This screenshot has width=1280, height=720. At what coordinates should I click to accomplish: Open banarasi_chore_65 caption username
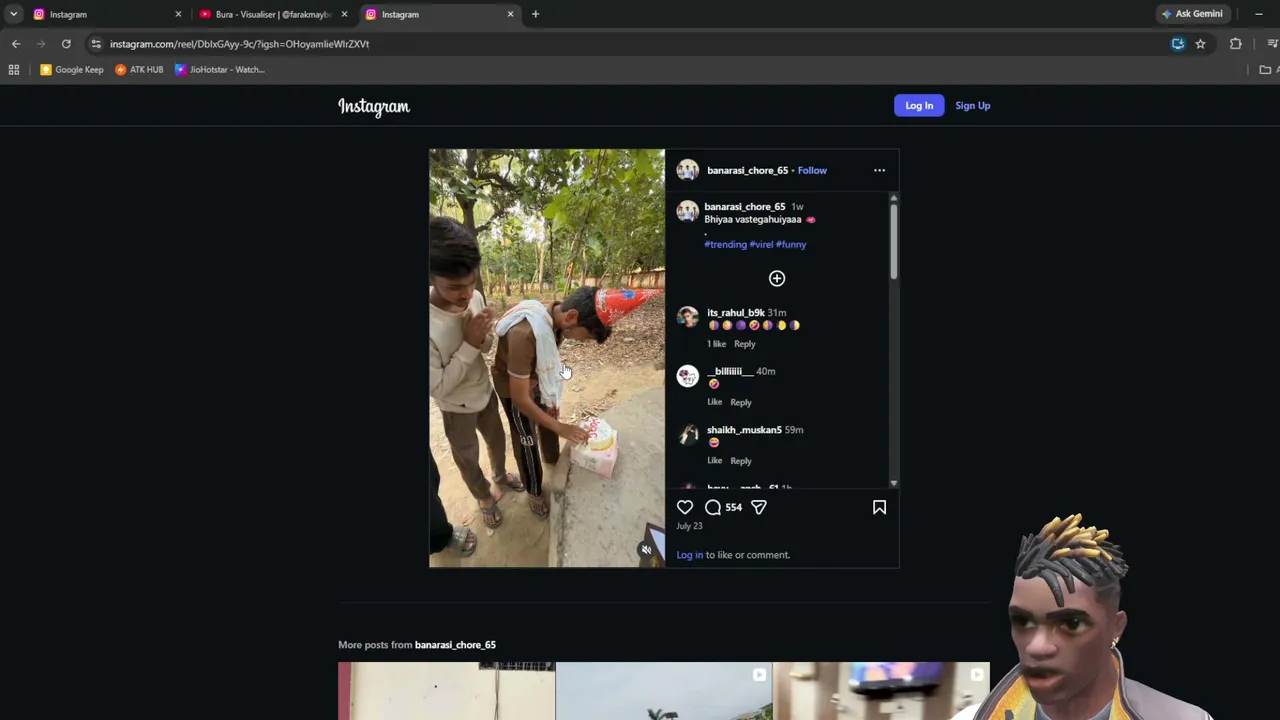pos(745,207)
